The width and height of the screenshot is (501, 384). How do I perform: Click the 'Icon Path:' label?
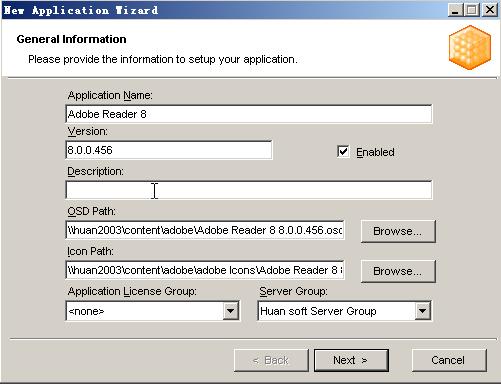click(90, 251)
